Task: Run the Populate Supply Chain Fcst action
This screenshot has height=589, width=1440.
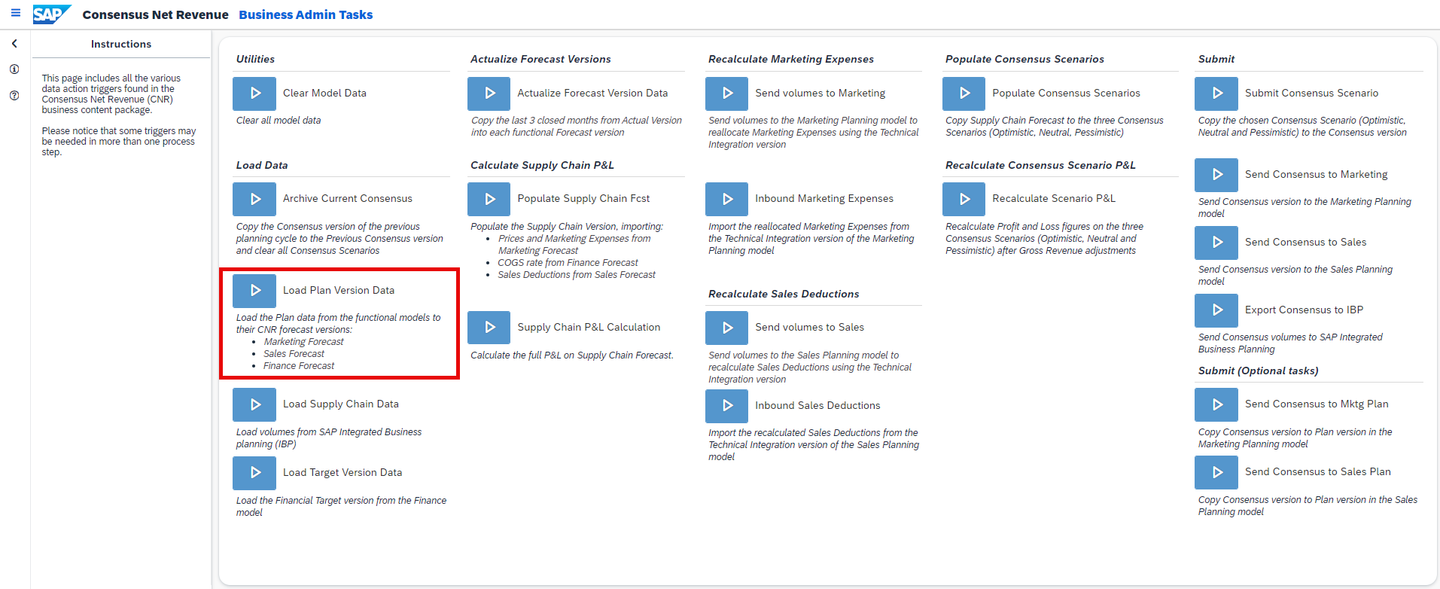Action: [489, 199]
